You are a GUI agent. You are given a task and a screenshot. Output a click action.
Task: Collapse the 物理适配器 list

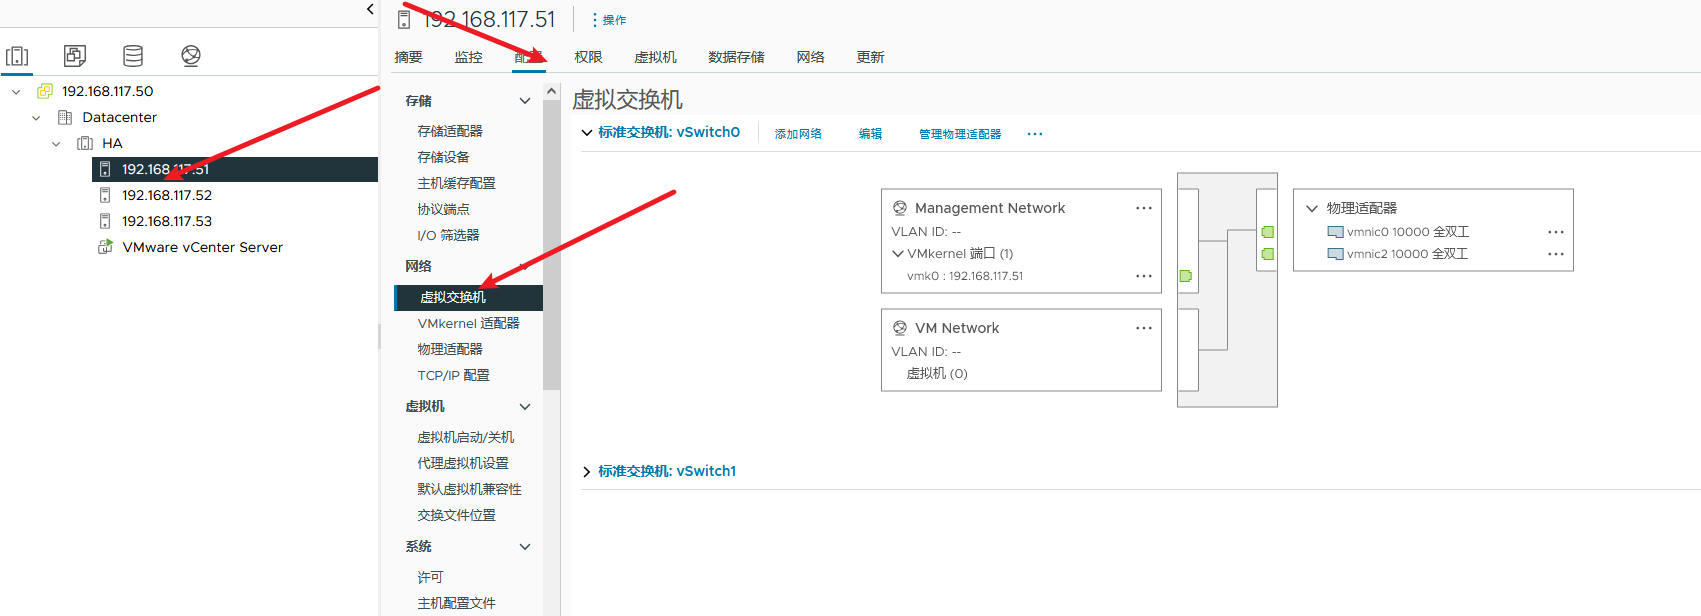click(x=1312, y=209)
